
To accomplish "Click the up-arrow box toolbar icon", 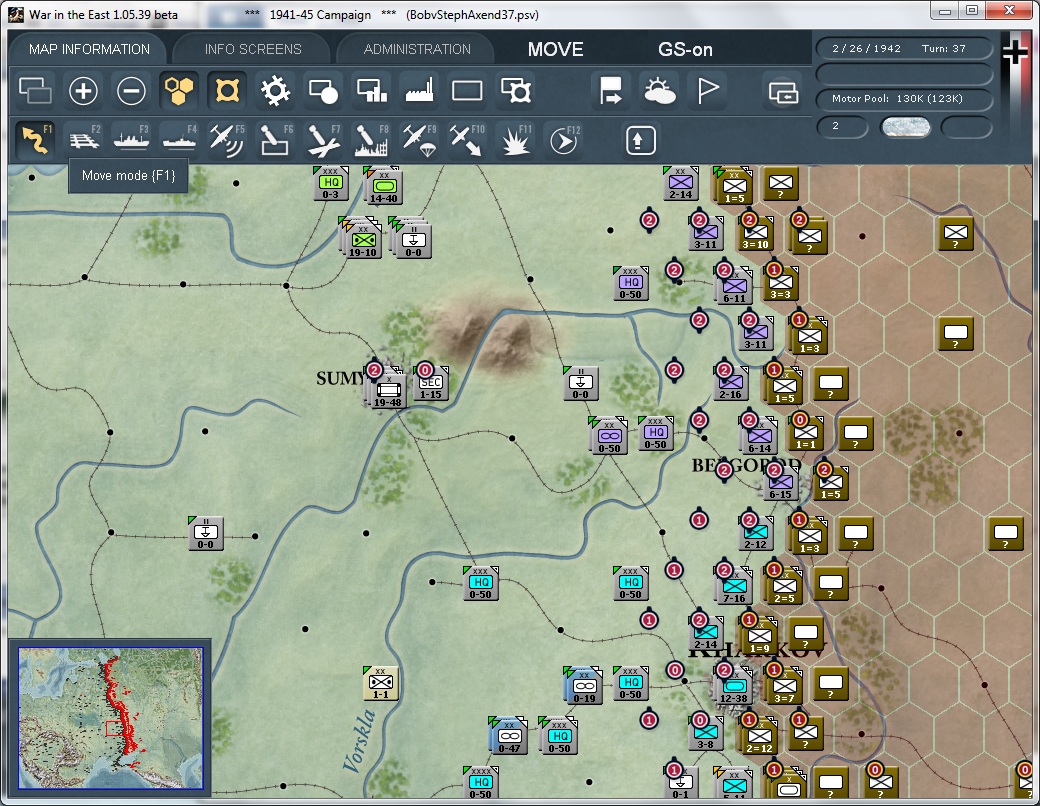I will point(640,140).
